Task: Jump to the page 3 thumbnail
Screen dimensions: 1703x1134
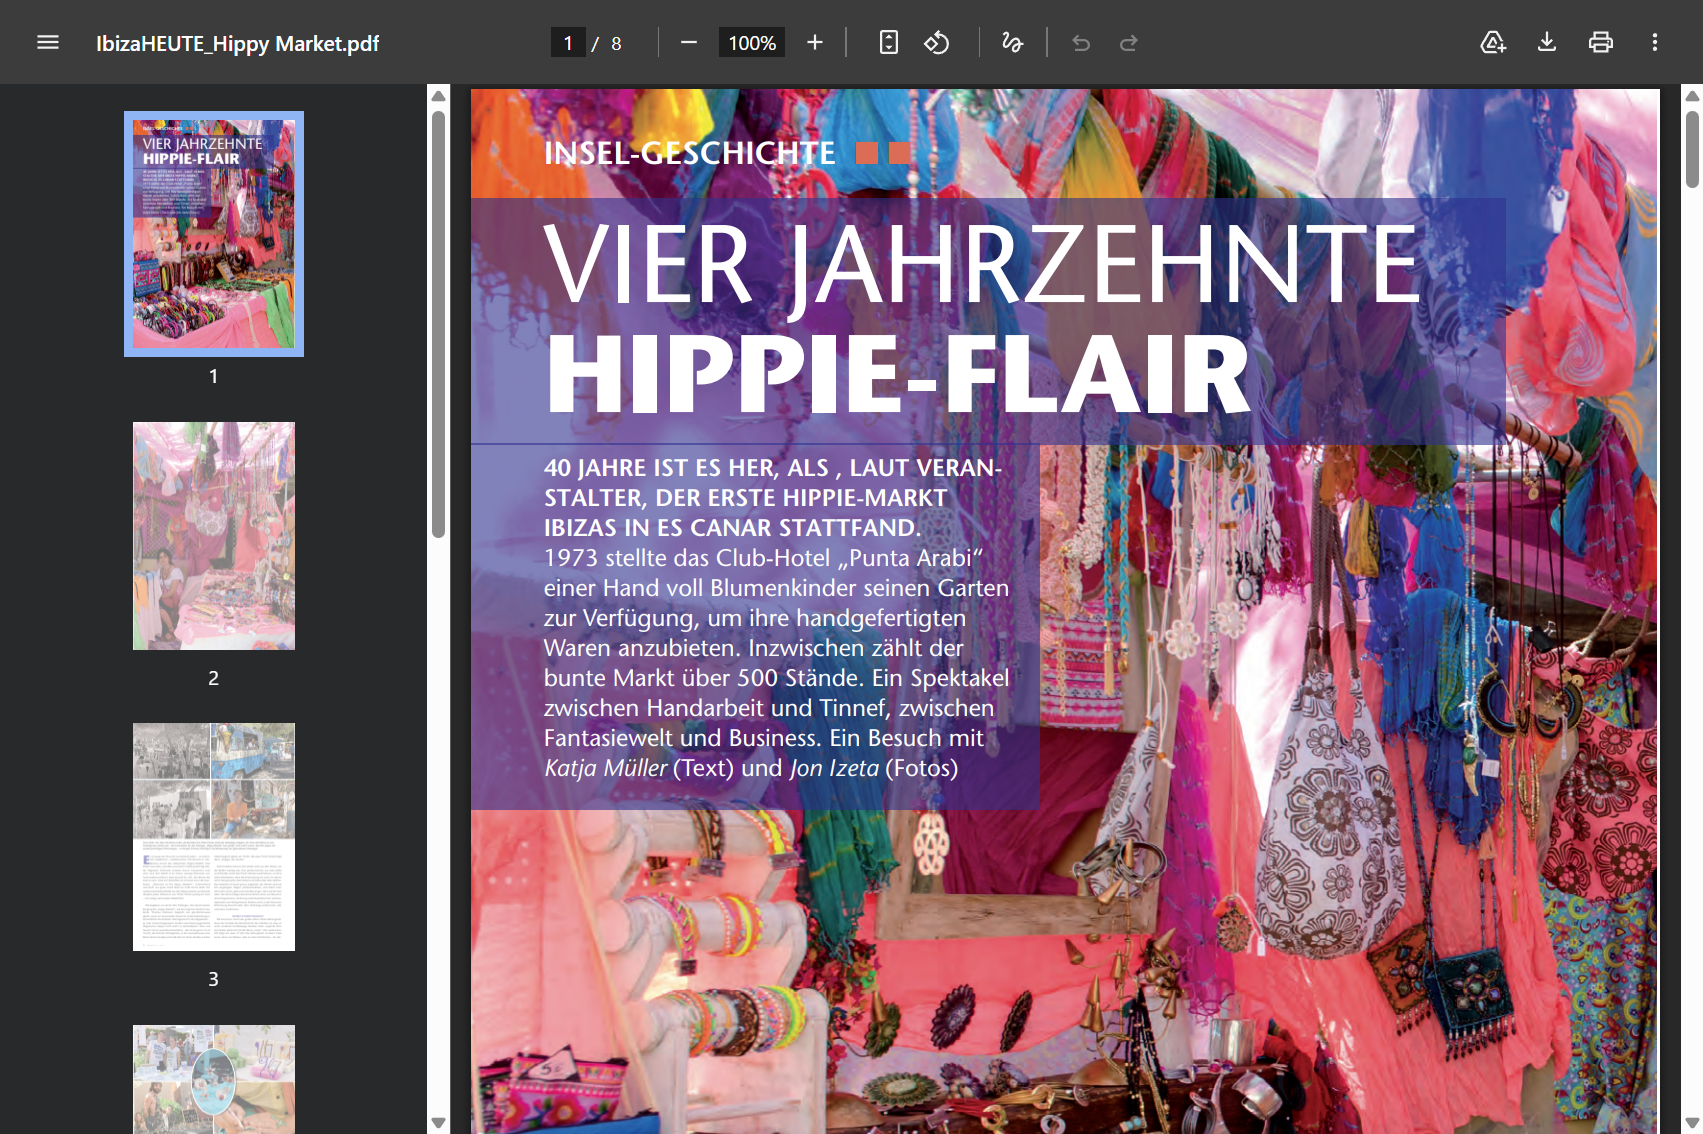Action: 214,837
